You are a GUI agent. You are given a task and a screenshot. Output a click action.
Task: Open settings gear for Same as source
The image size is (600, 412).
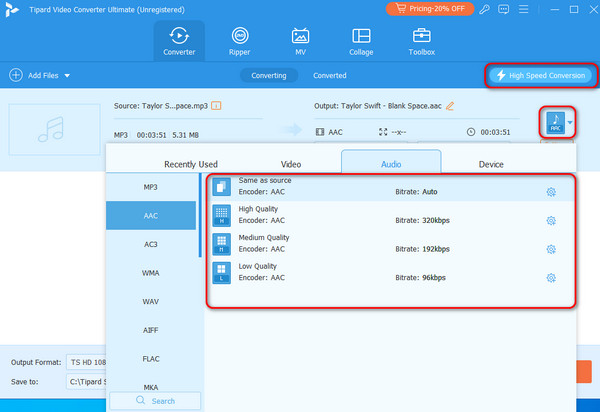click(x=551, y=192)
